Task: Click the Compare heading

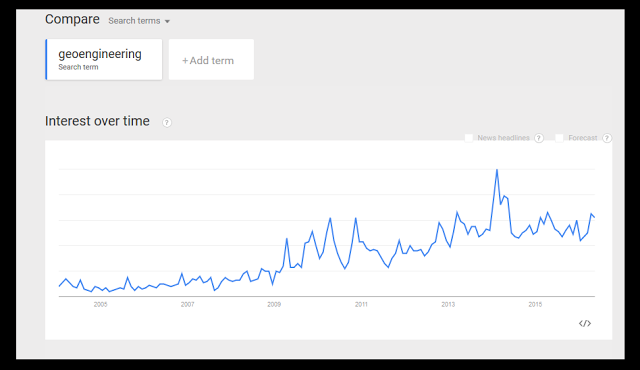Action: coord(72,19)
